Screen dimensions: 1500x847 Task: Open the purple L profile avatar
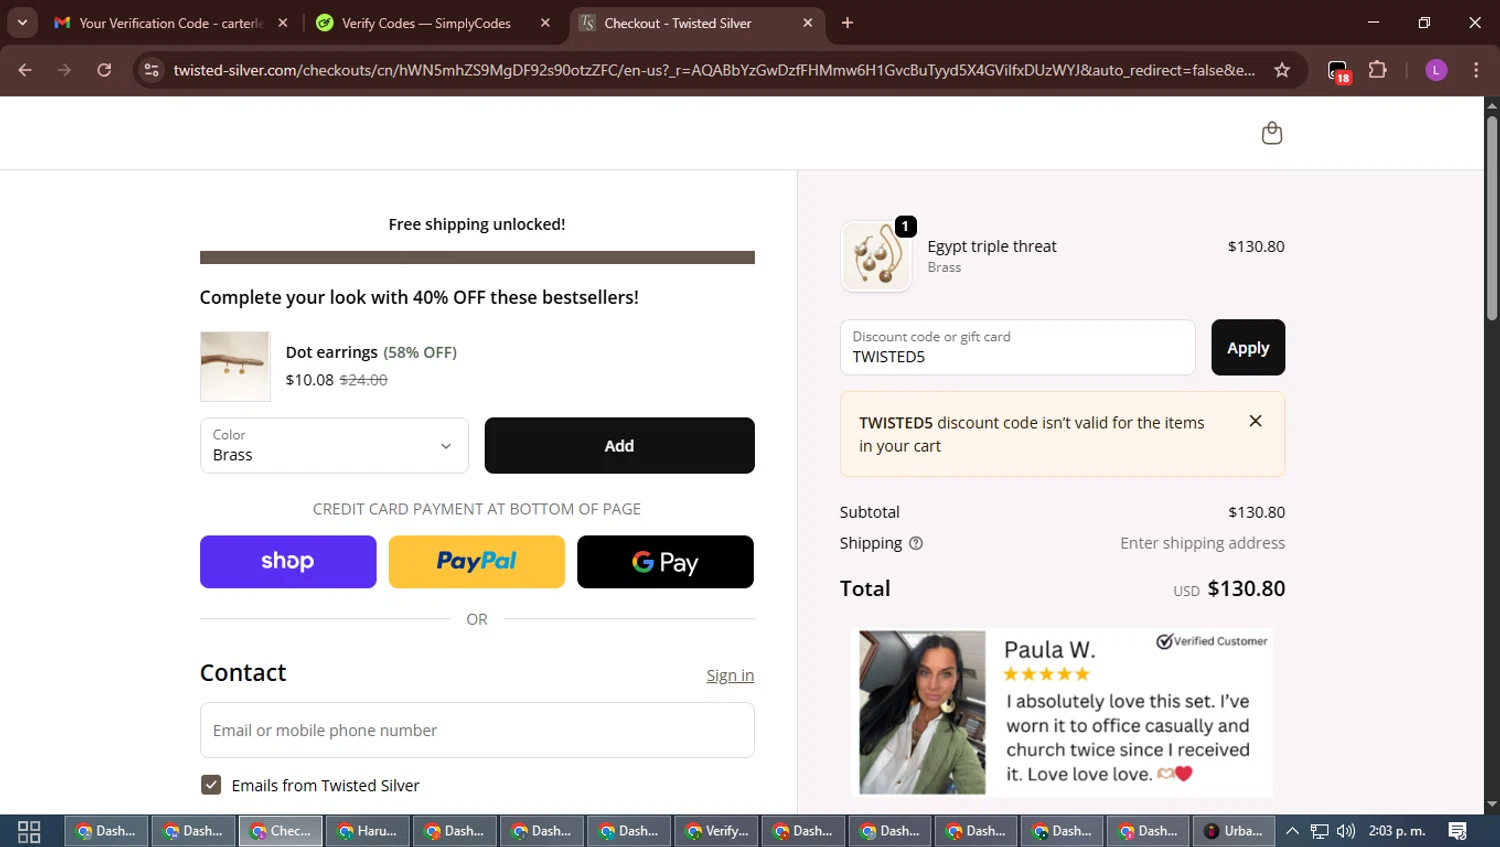(x=1436, y=70)
